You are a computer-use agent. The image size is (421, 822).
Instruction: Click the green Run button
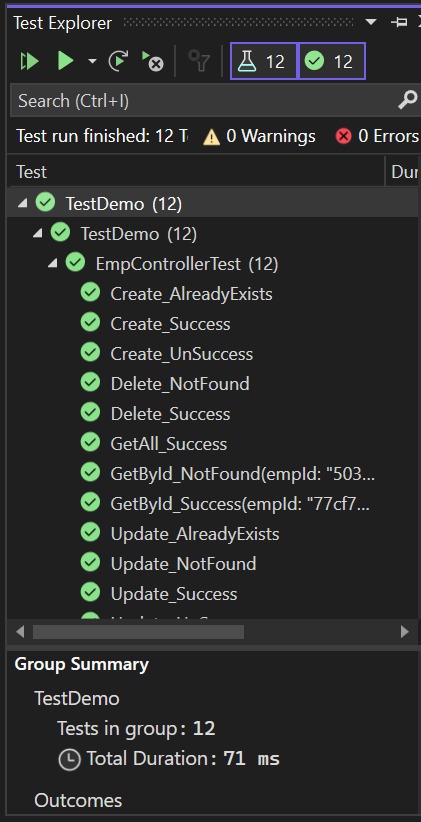(65, 61)
